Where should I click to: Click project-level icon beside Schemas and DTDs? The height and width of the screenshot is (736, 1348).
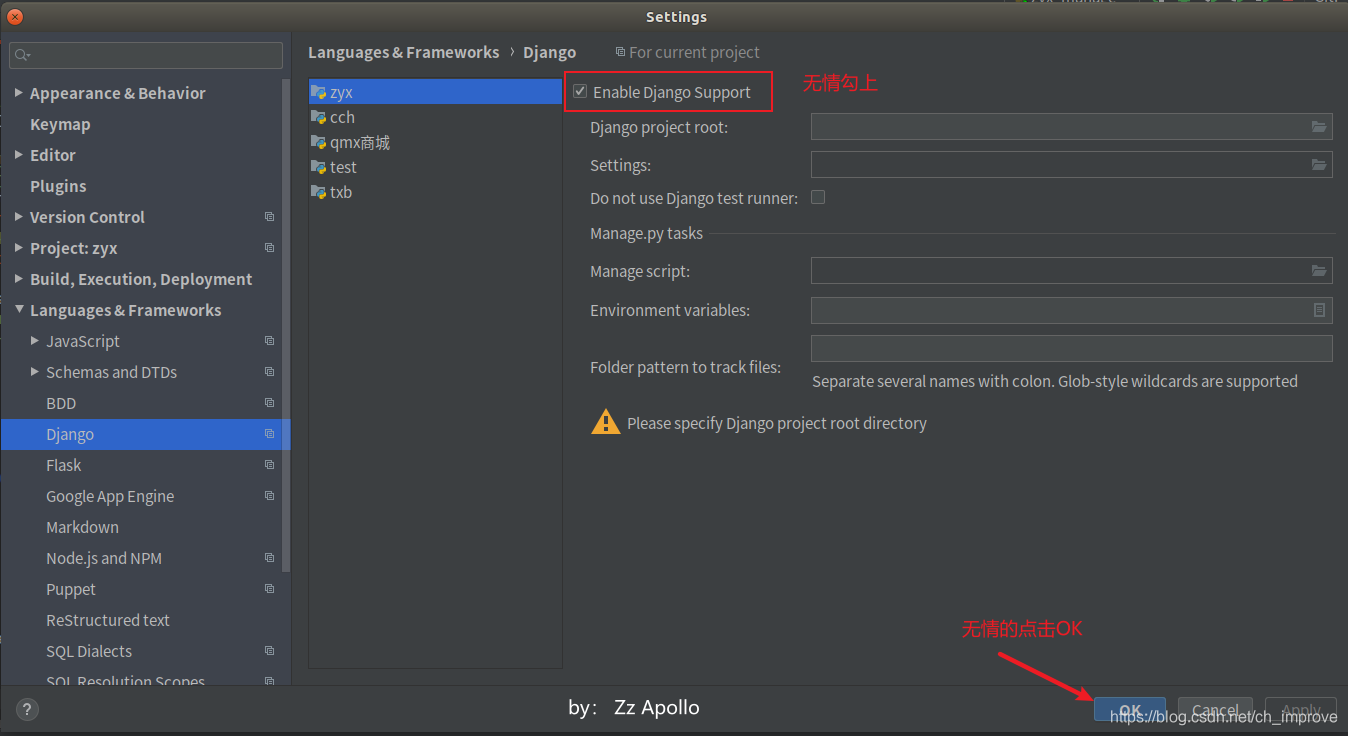tap(269, 372)
